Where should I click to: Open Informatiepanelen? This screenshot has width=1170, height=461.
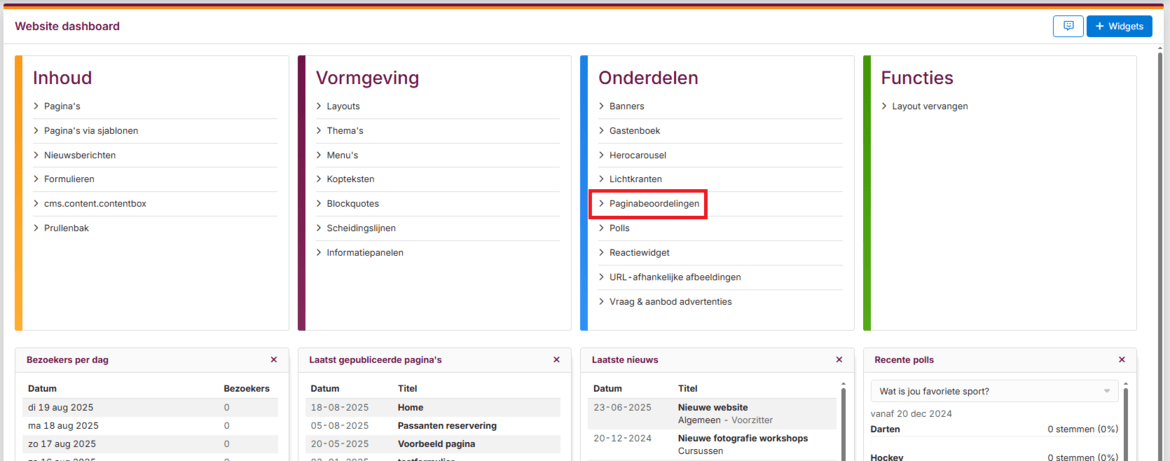[x=365, y=252]
